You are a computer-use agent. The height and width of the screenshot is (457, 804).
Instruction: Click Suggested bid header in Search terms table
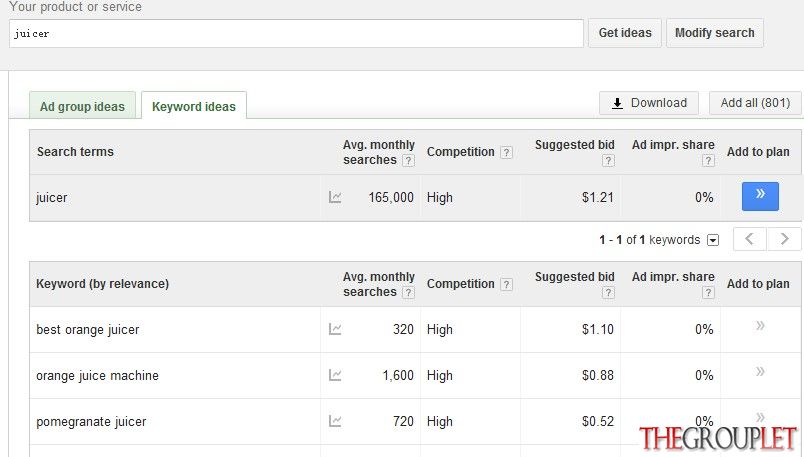tap(574, 145)
